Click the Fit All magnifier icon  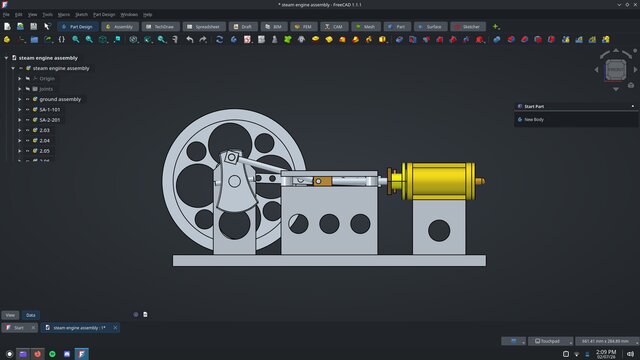[76, 40]
